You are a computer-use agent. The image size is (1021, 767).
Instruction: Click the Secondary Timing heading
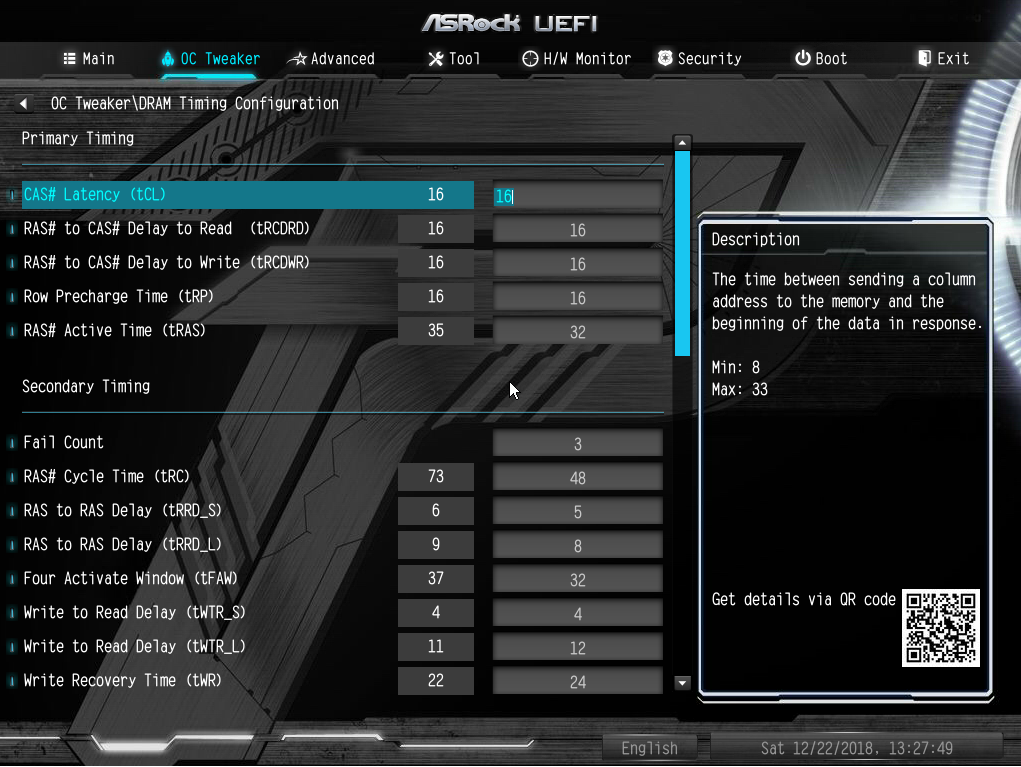coord(86,386)
